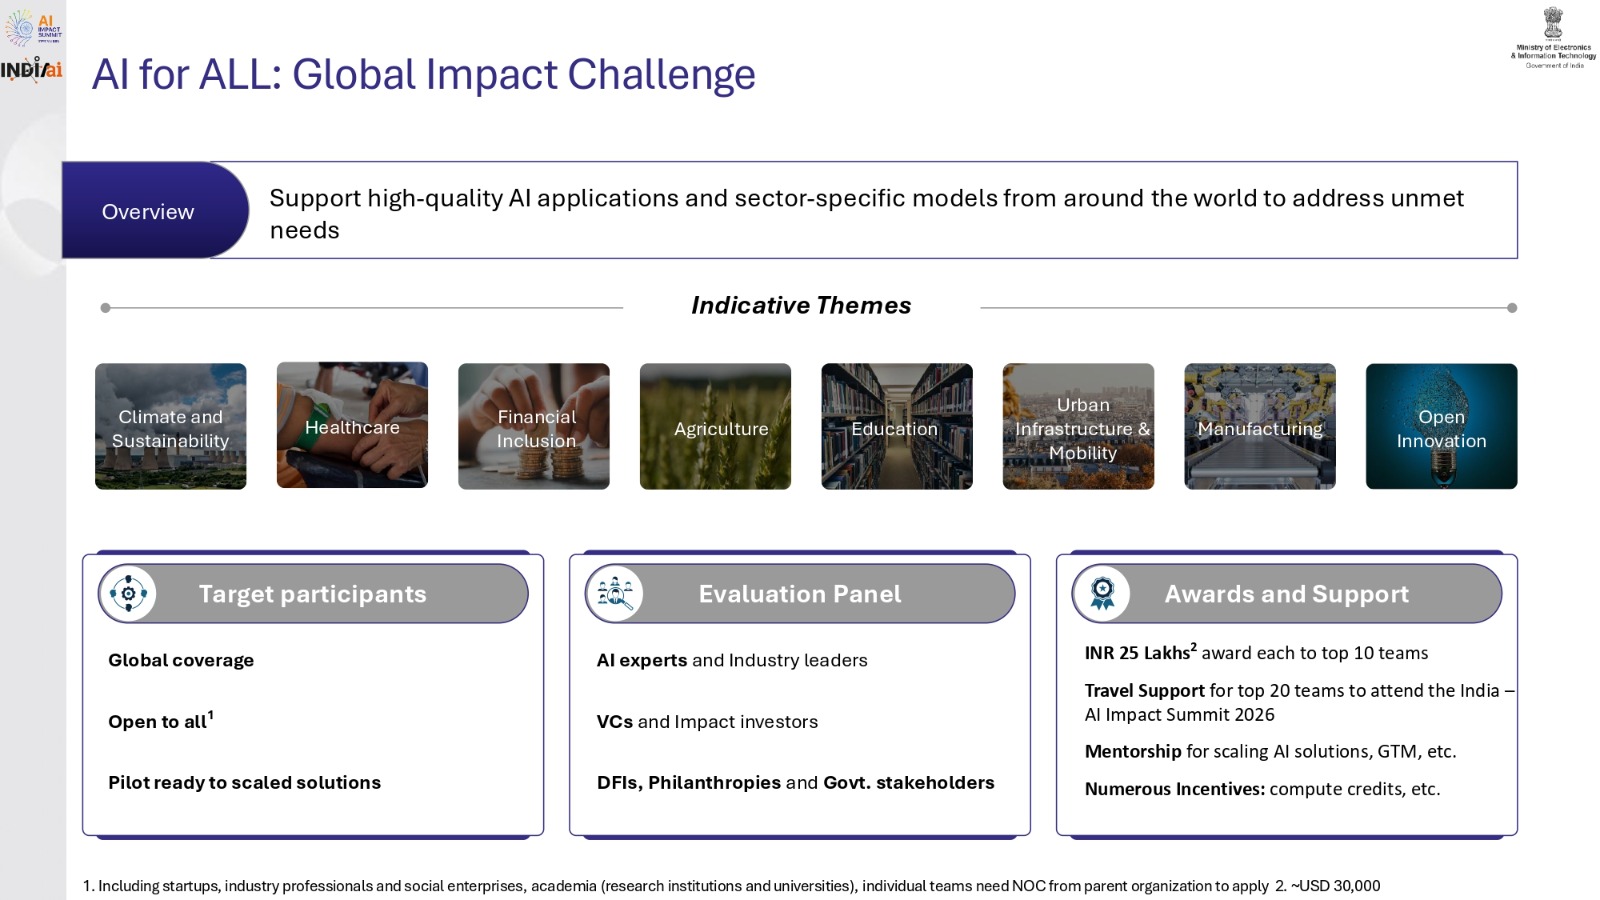Select the Education theme tile
The image size is (1600, 900).
point(897,426)
